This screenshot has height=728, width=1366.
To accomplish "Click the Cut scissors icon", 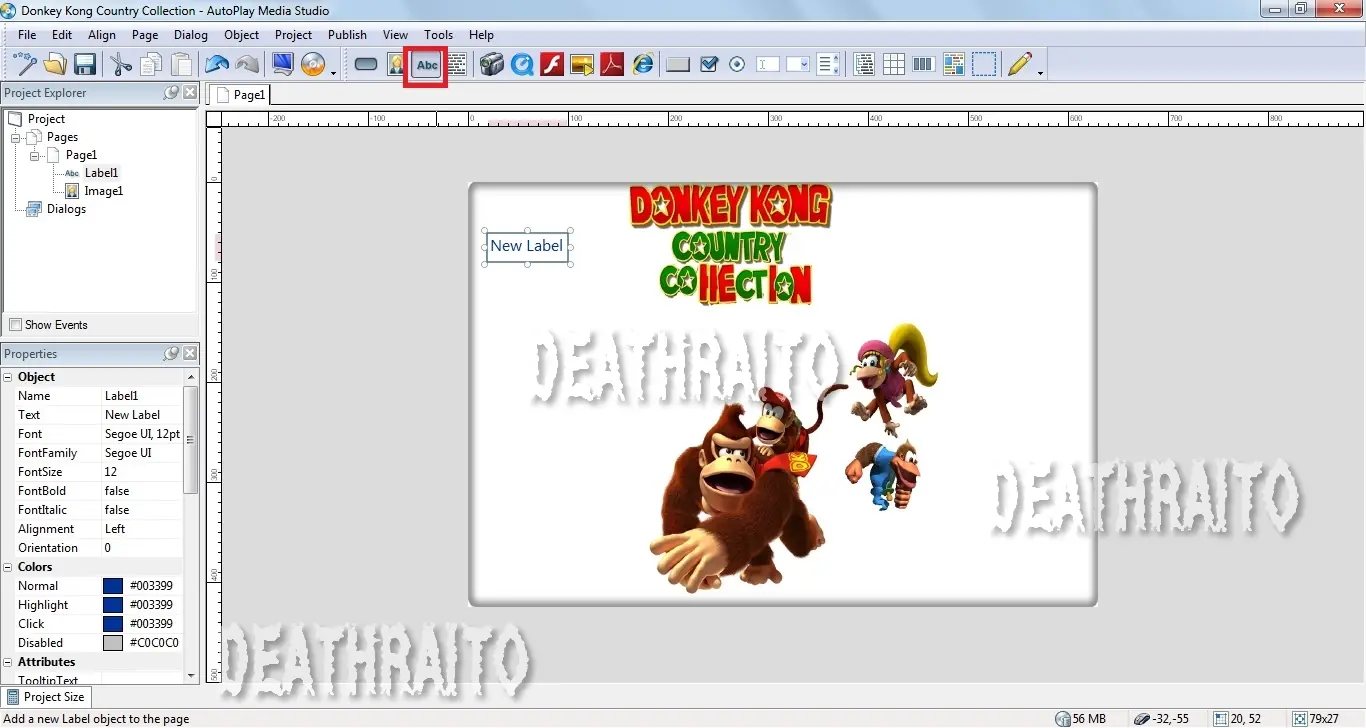I will [x=121, y=65].
